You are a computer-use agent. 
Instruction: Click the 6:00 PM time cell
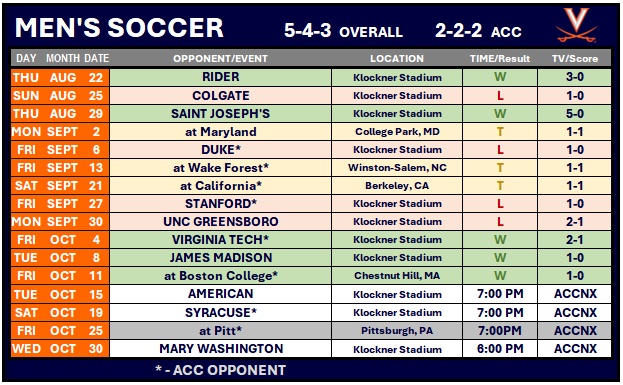tap(500, 348)
